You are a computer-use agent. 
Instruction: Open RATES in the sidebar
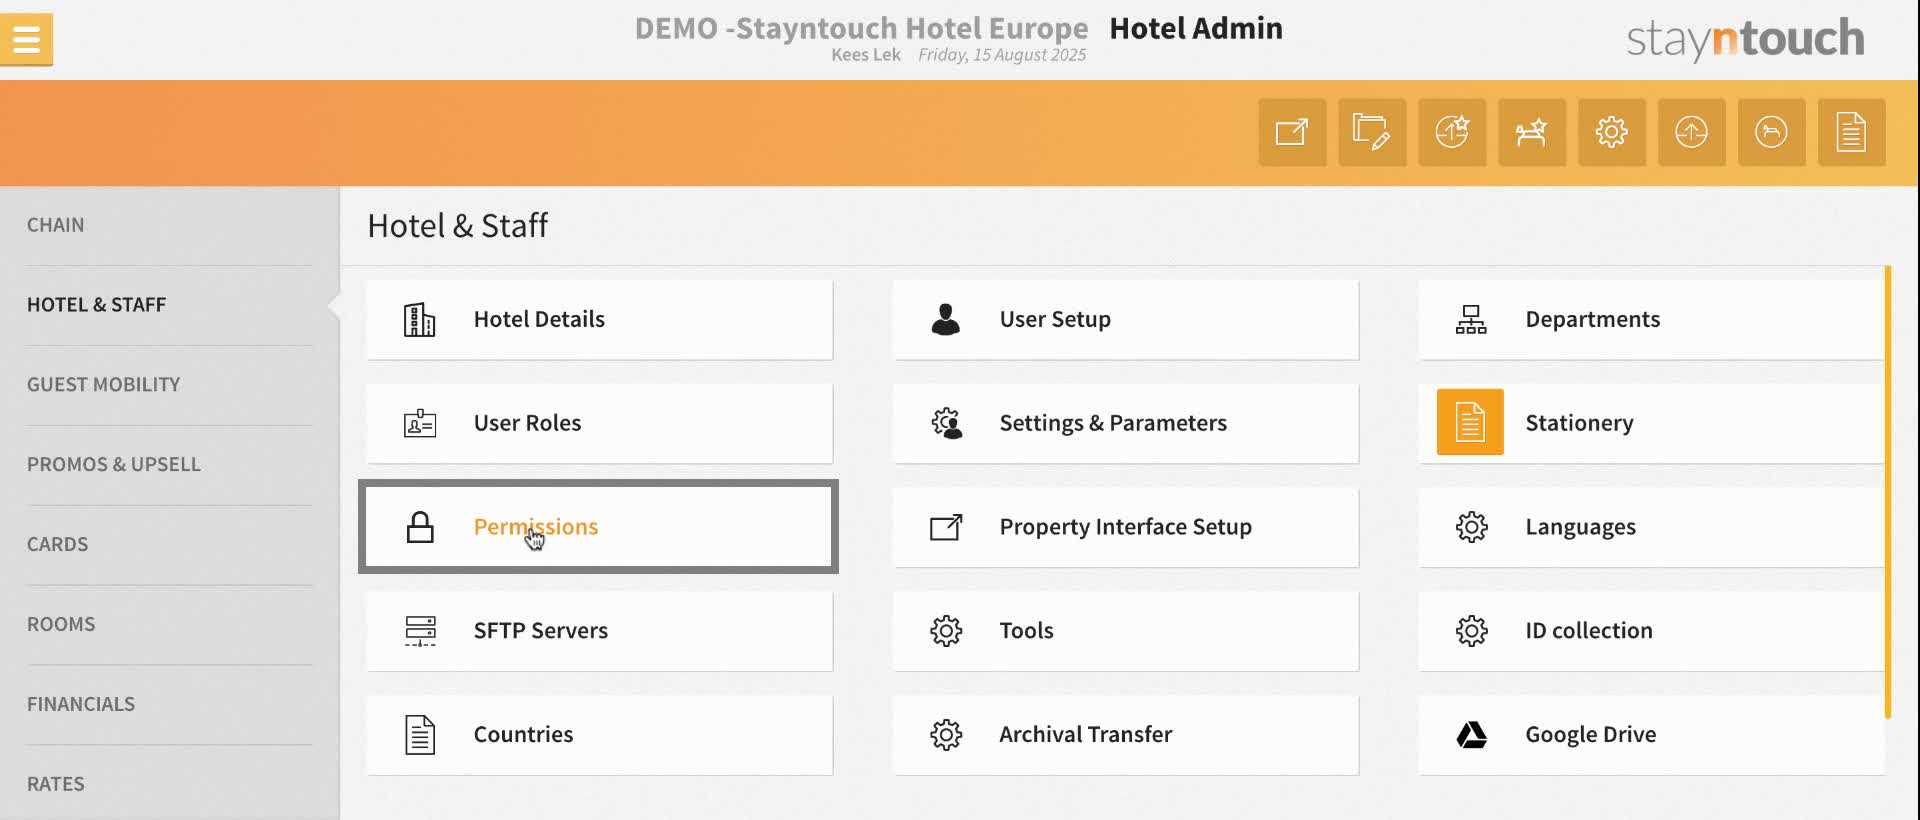56,785
